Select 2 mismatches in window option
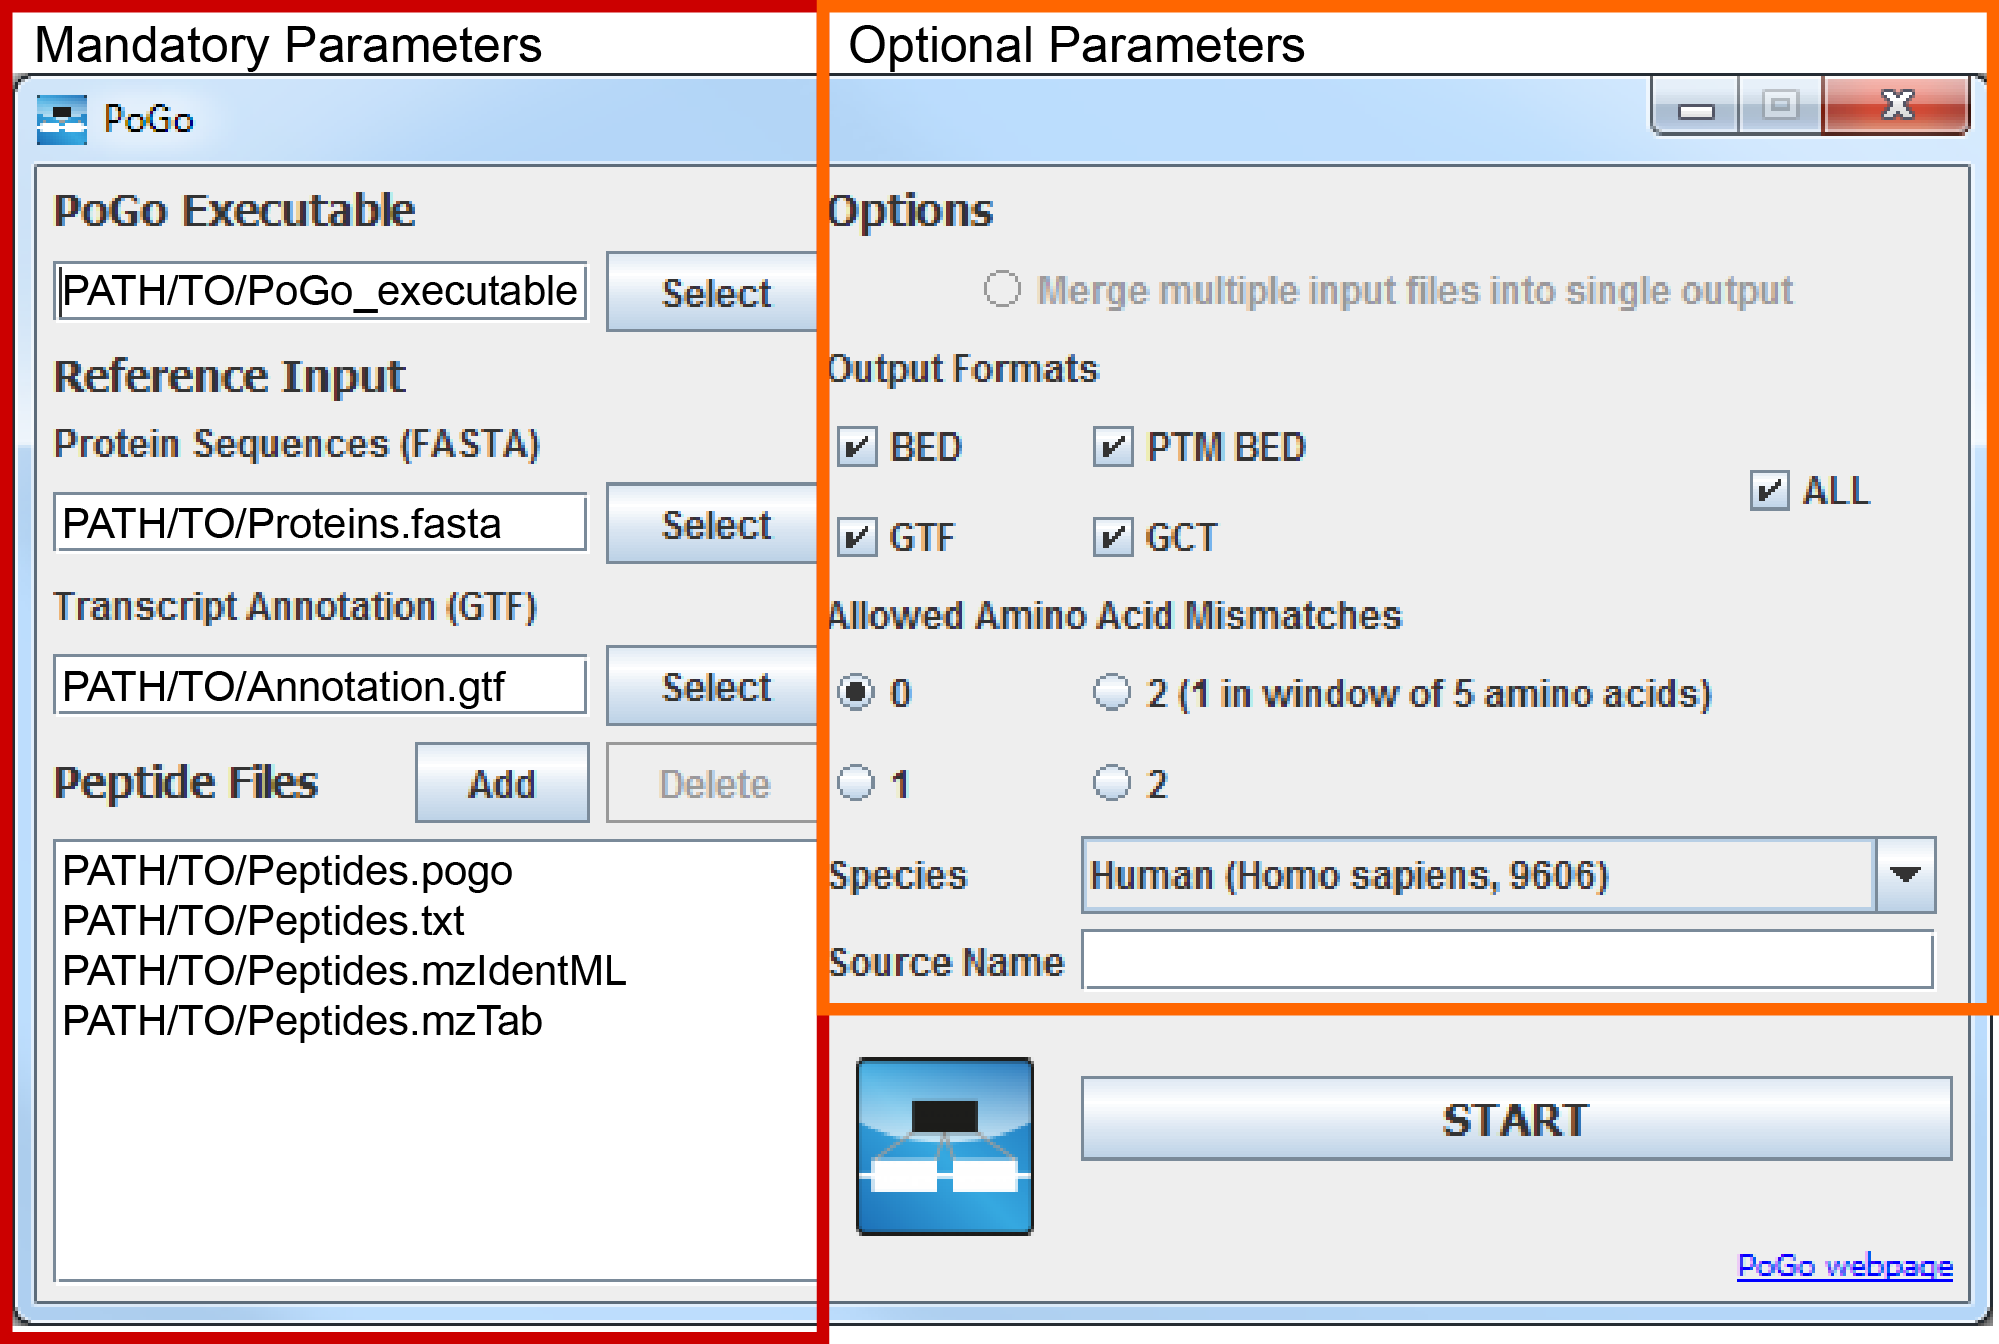1999x1344 pixels. coord(1111,692)
